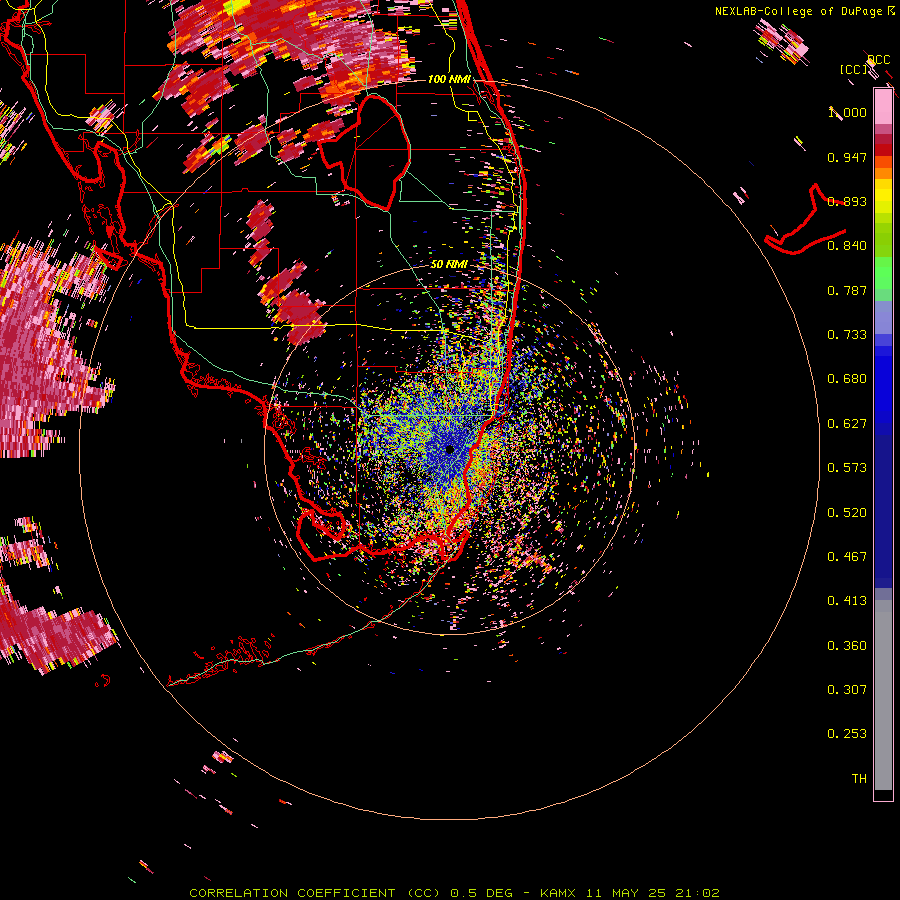900x900 pixels.
Task: Select the 0.893 color scale label
Action: 847,201
